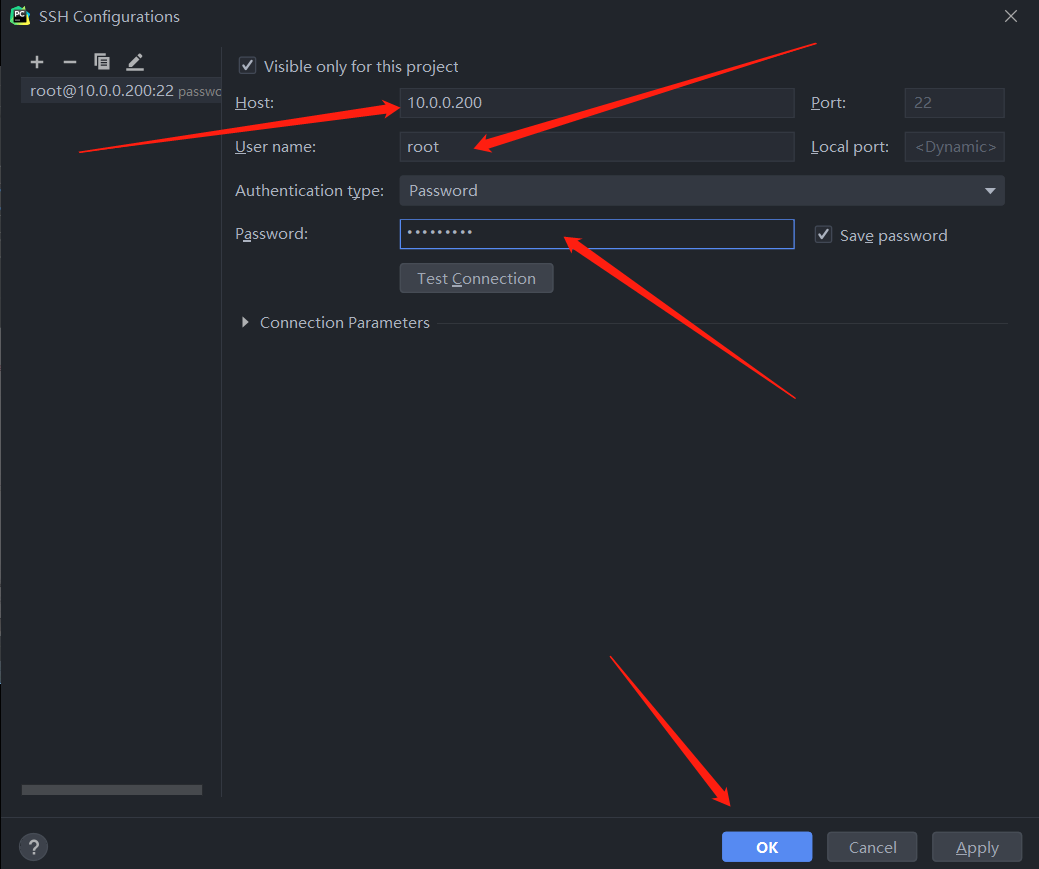1039x869 pixels.
Task: Click the Apply button
Action: click(977, 847)
